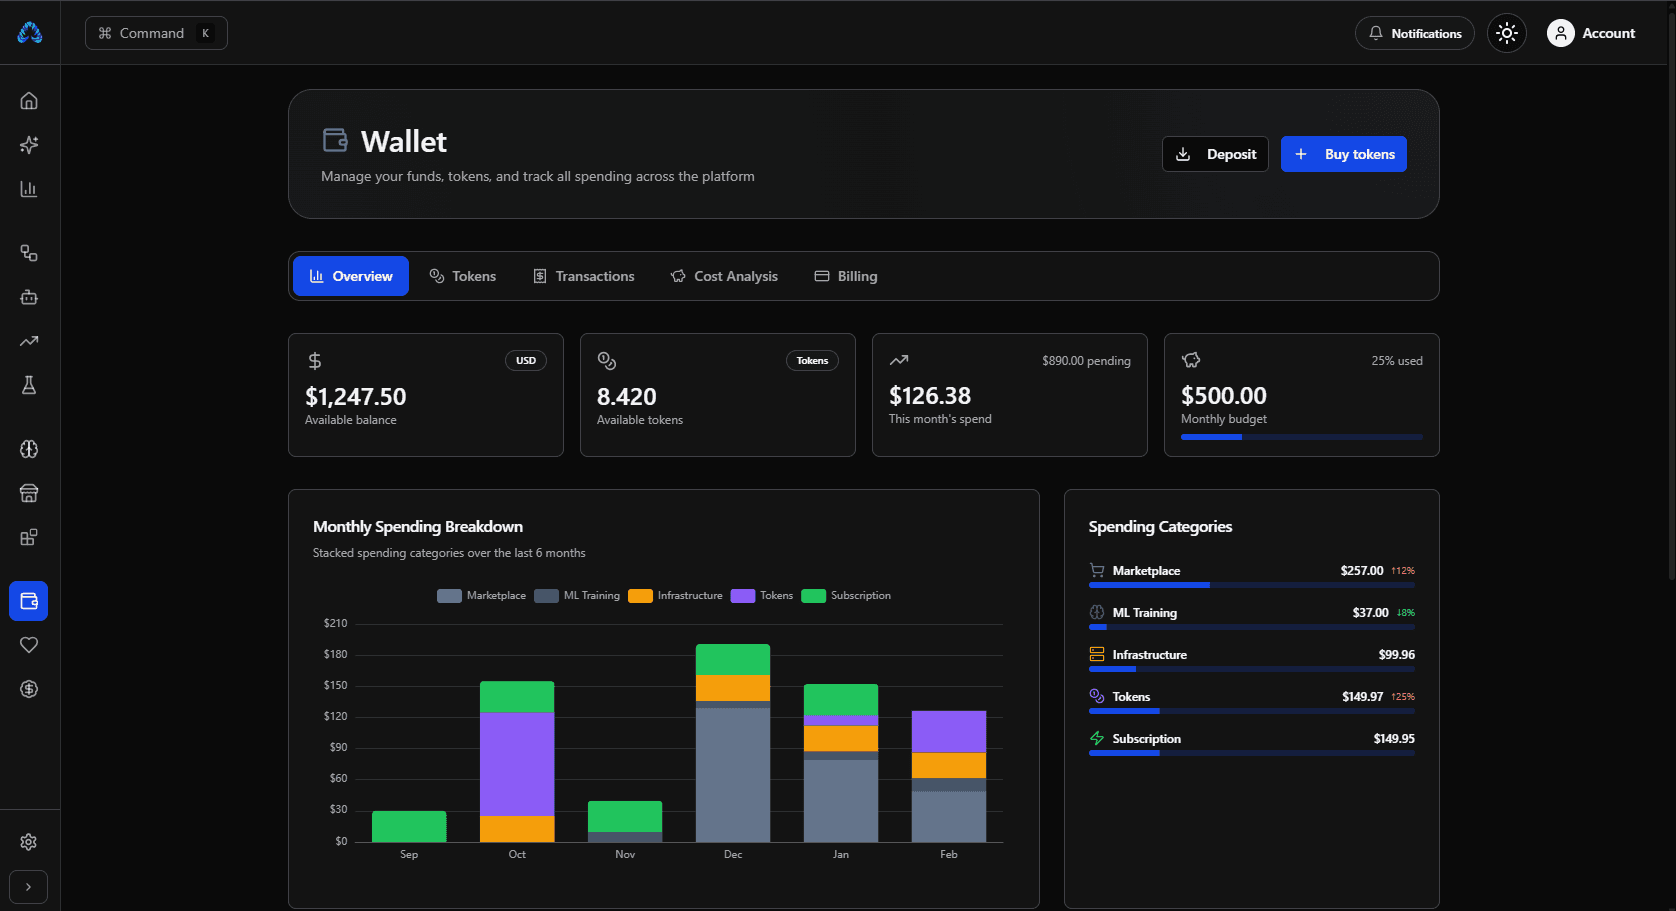
Task: Select the active wallet sidebar icon
Action: (x=29, y=601)
